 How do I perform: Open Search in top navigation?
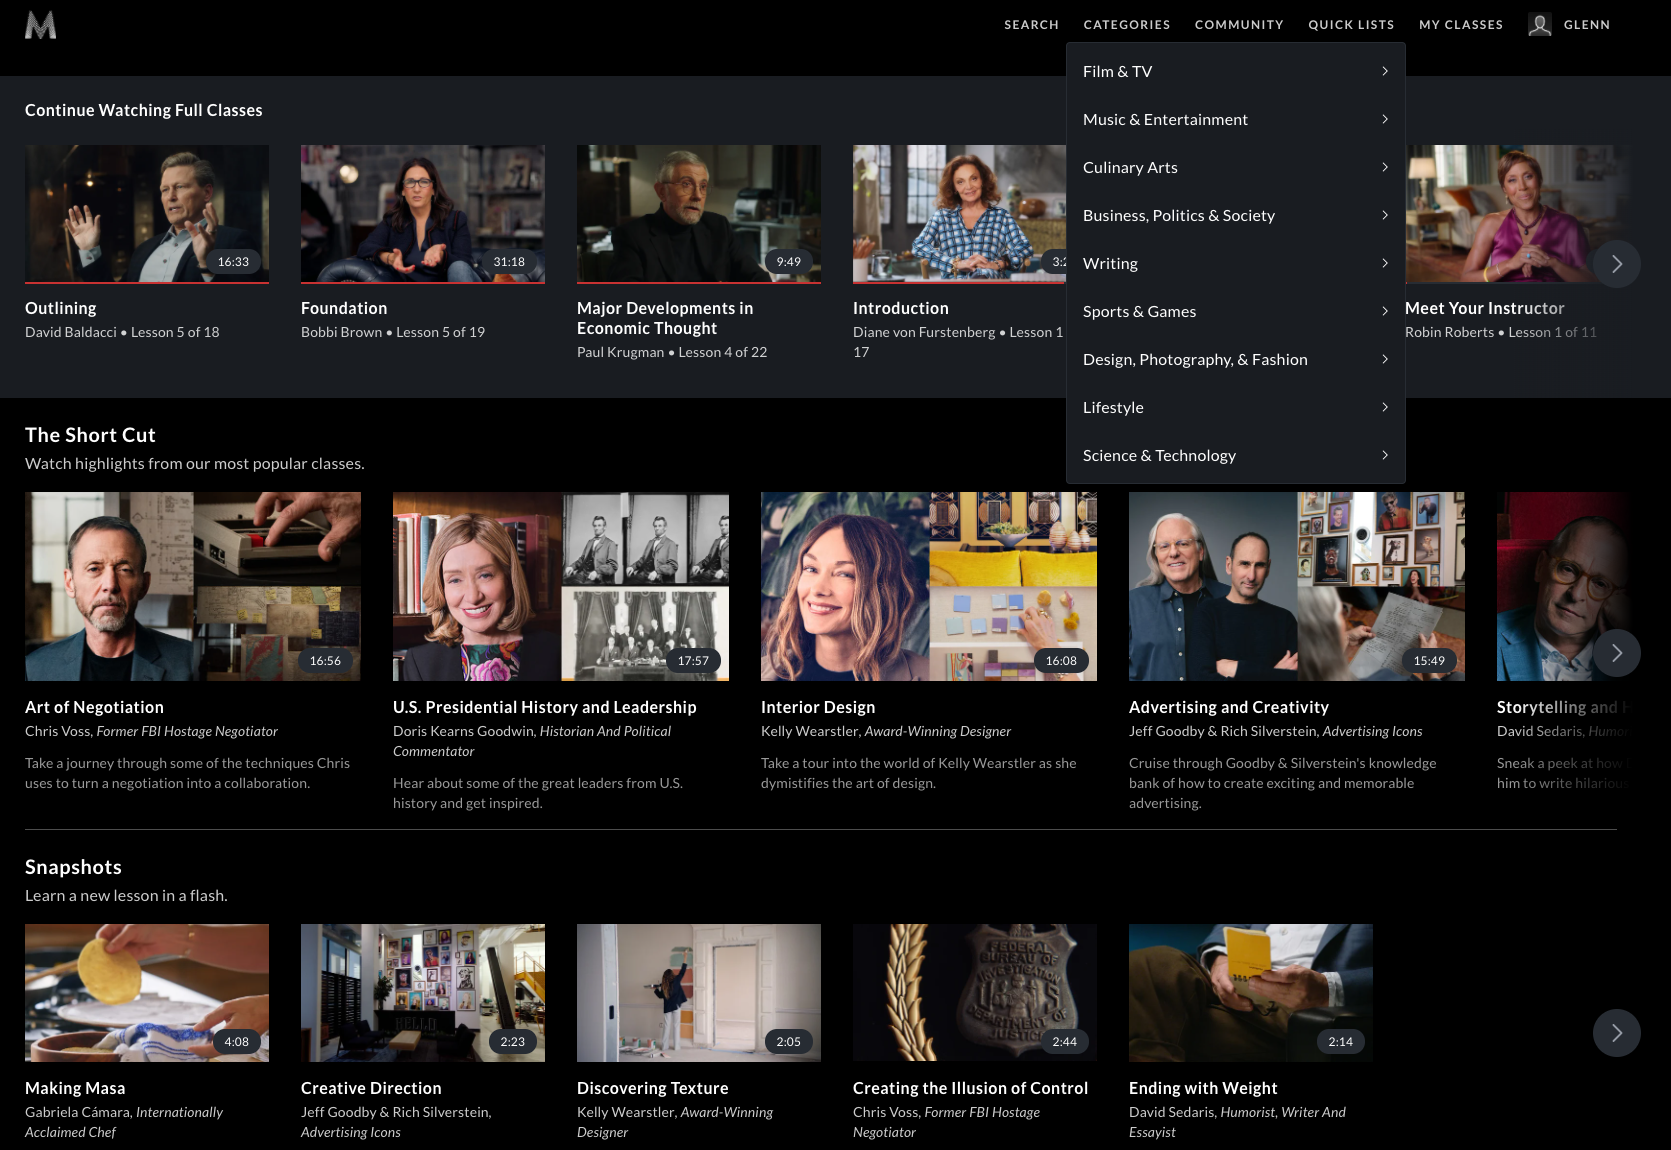(x=1031, y=25)
